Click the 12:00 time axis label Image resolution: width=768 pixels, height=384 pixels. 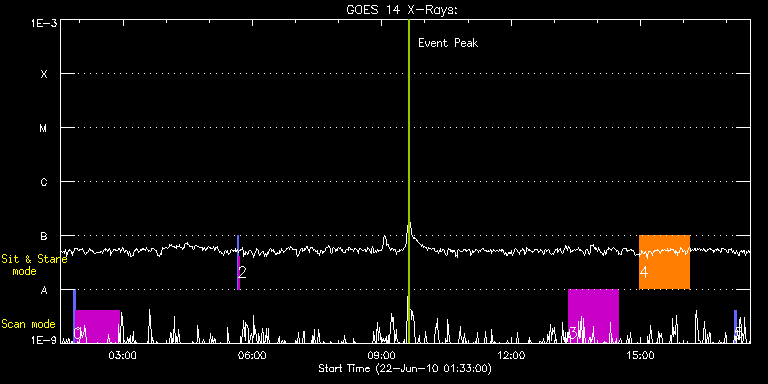click(511, 355)
